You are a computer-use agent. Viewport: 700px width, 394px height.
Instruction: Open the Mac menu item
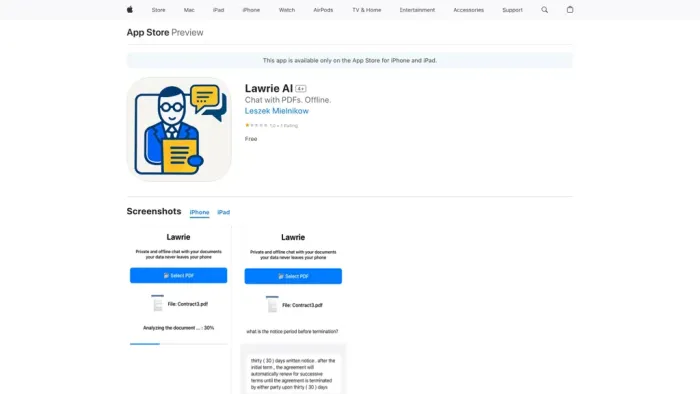pos(189,10)
